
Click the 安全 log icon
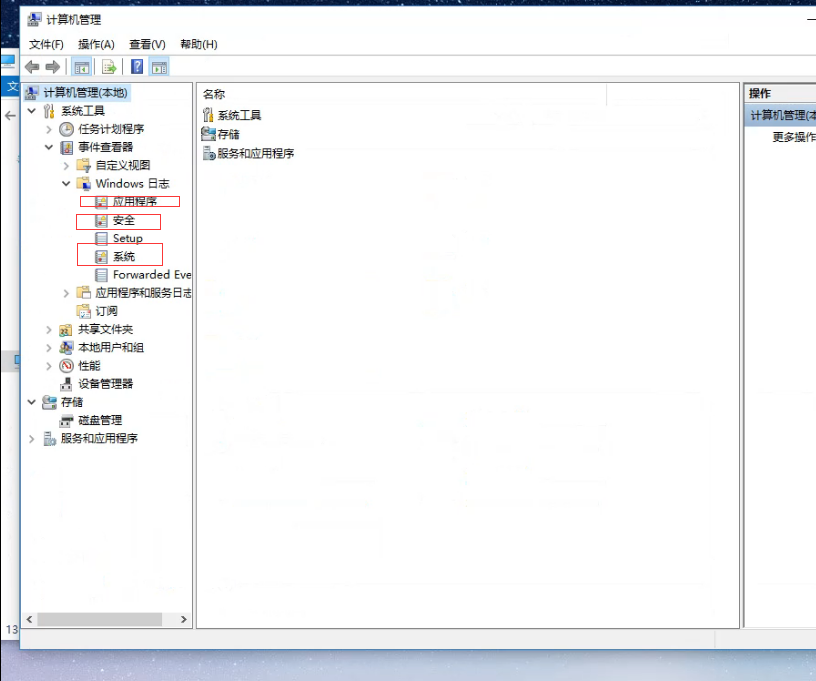coord(101,221)
